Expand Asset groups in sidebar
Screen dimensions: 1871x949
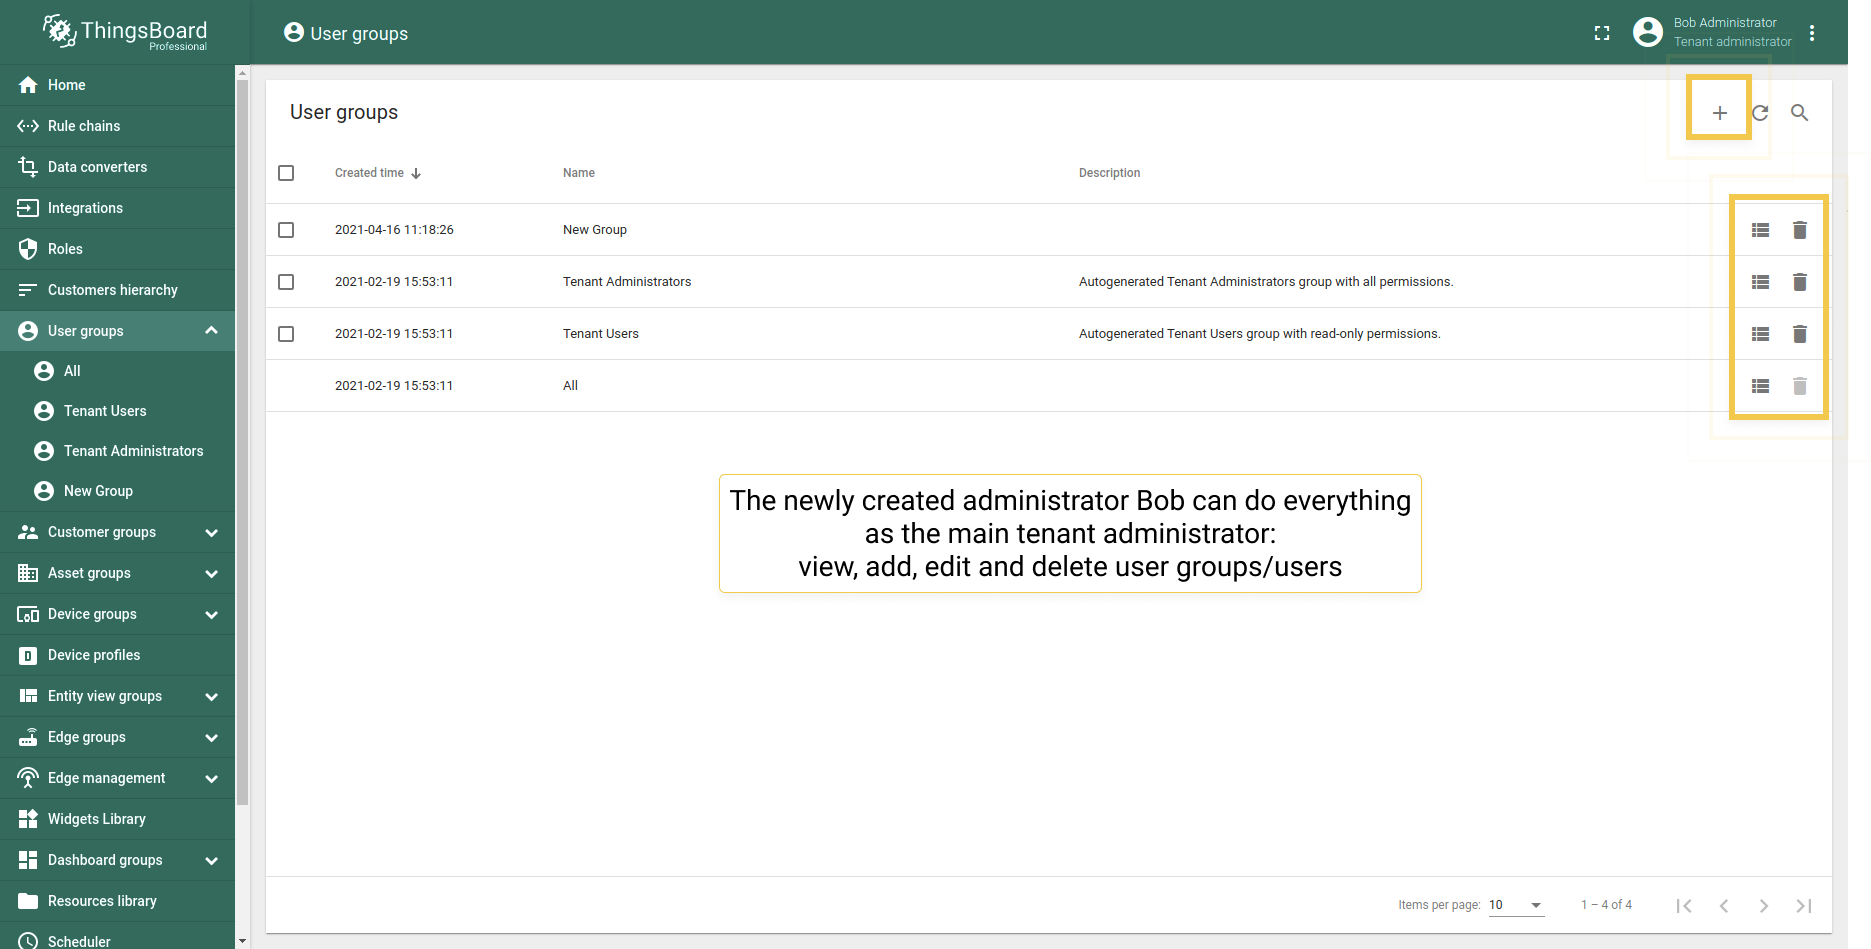point(211,573)
